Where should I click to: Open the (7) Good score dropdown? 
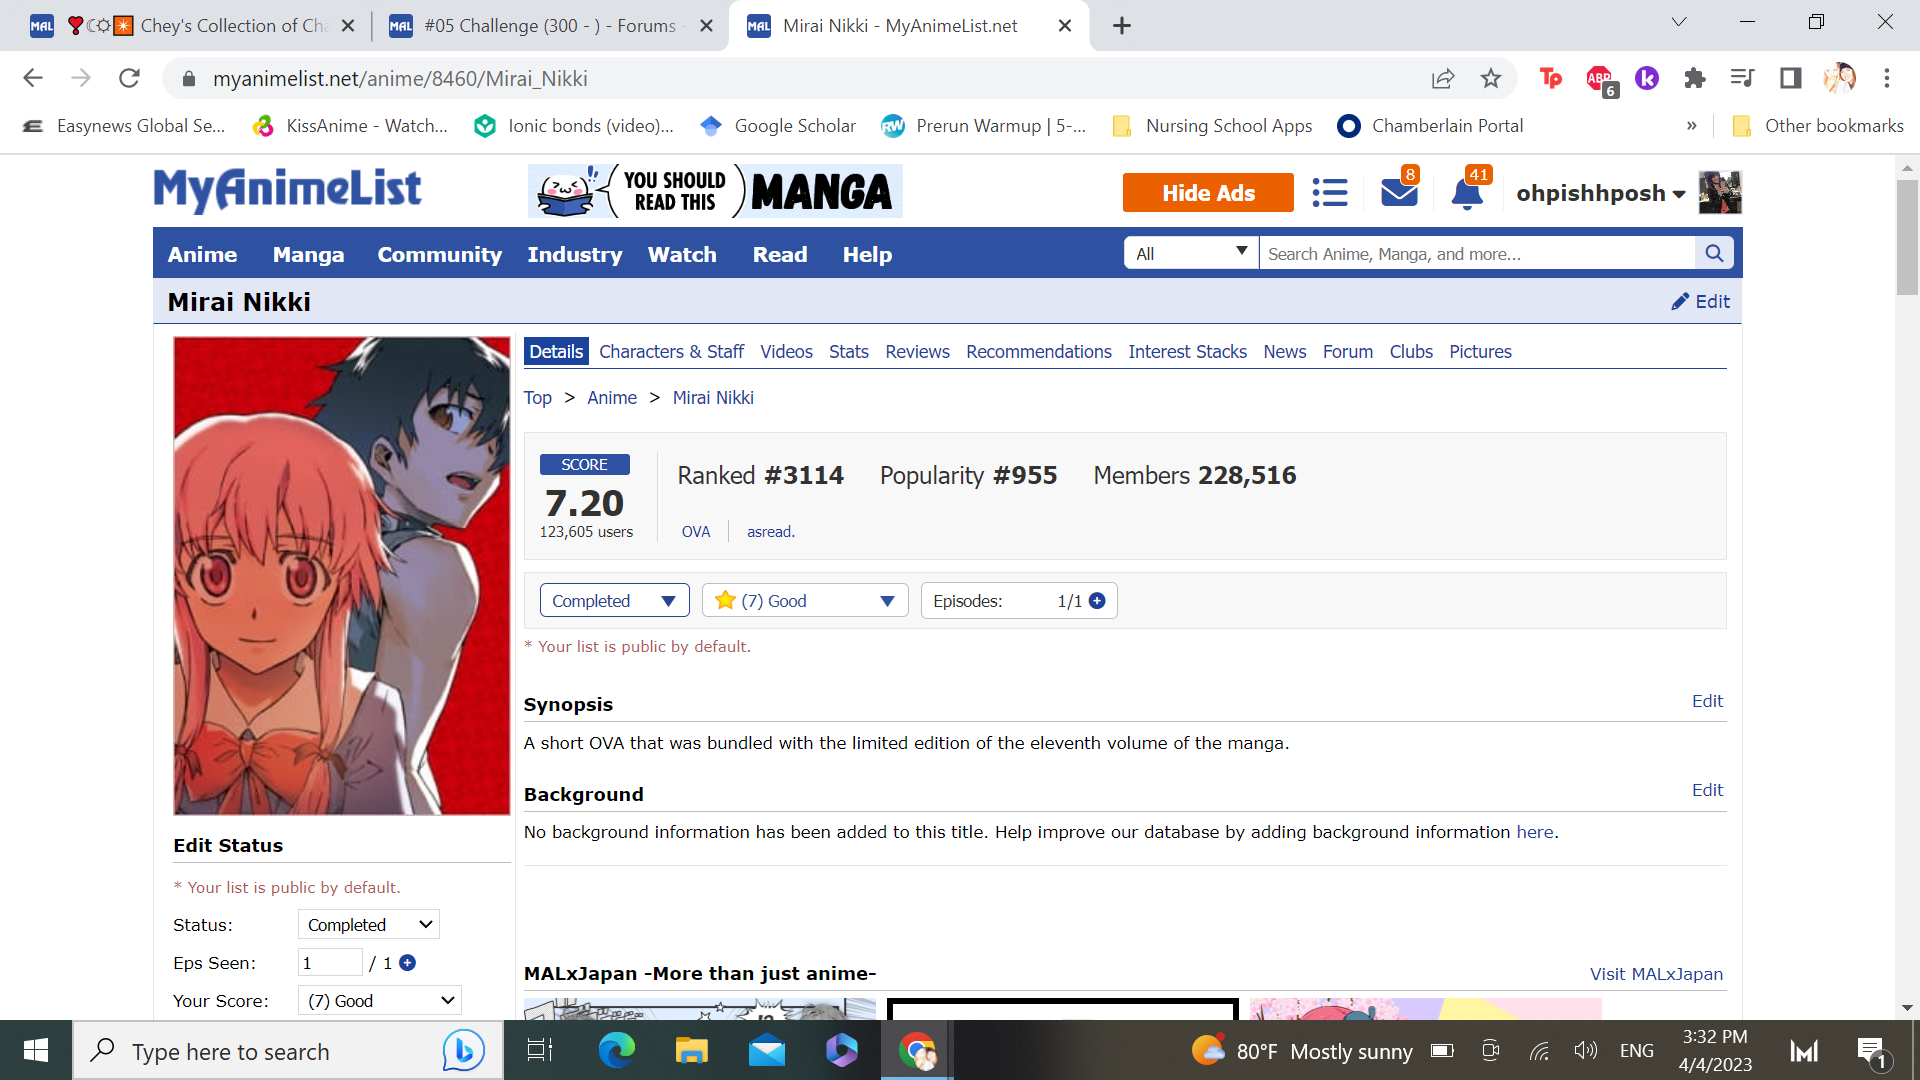click(805, 601)
